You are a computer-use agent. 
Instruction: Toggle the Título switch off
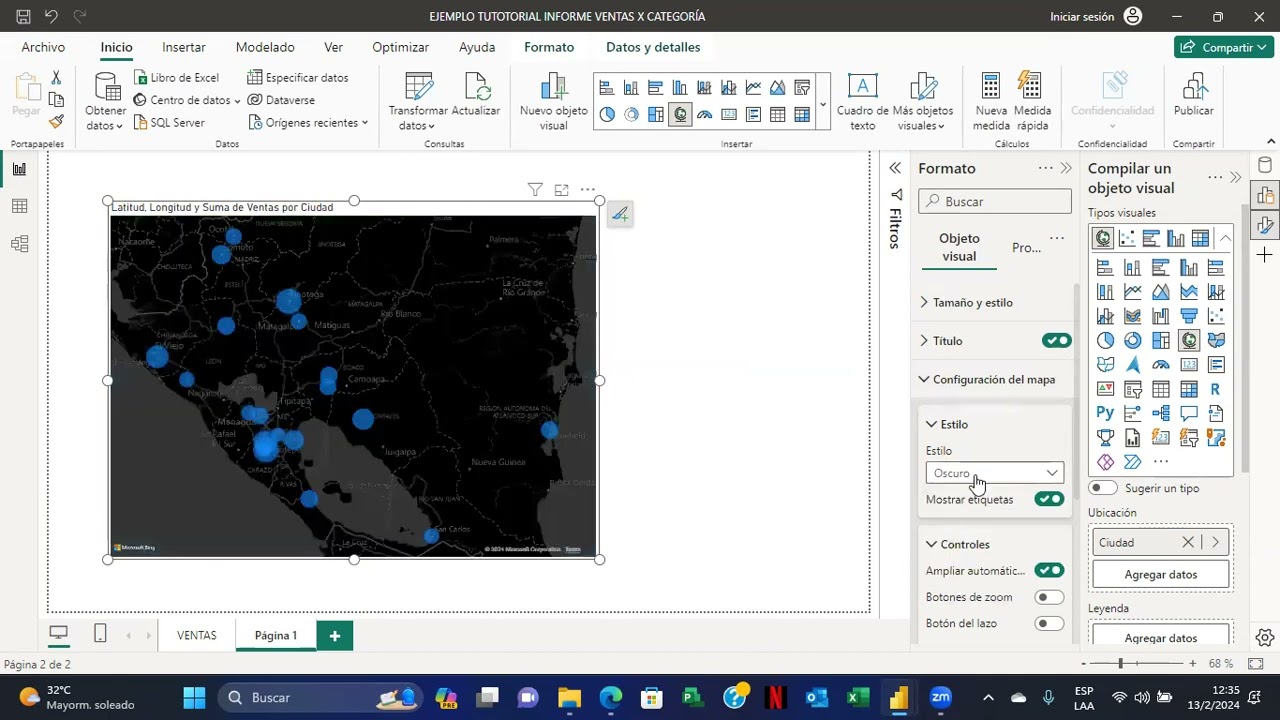coord(1056,341)
